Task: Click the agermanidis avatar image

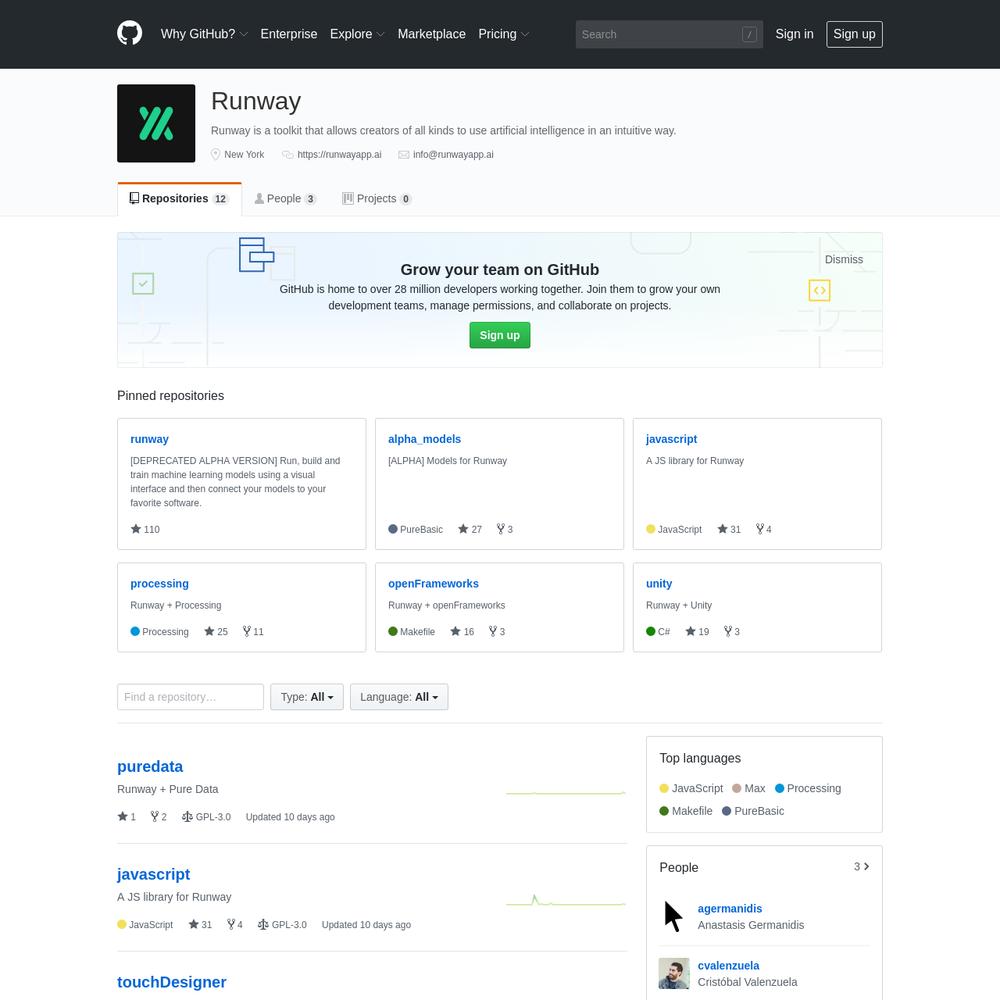Action: [x=674, y=916]
